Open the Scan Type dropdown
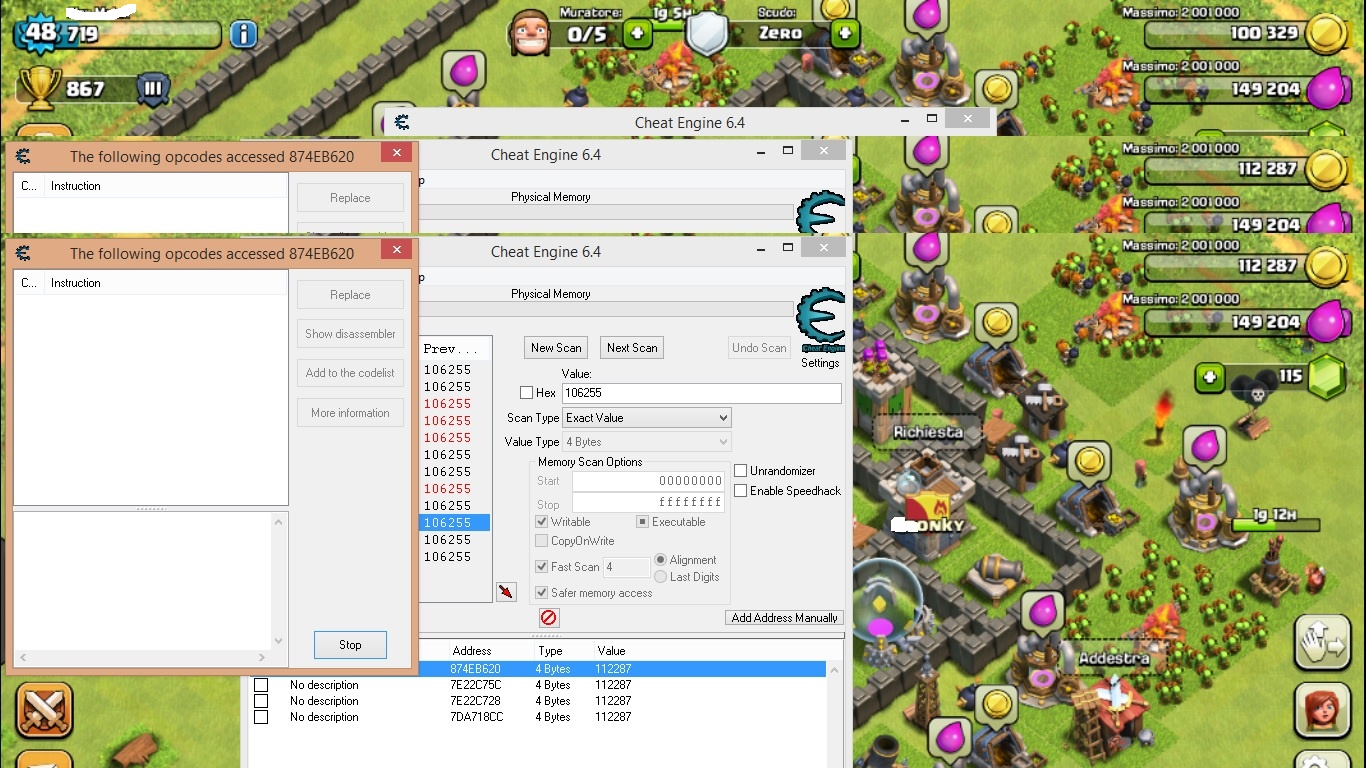Viewport: 1366px width, 768px height. pos(646,418)
